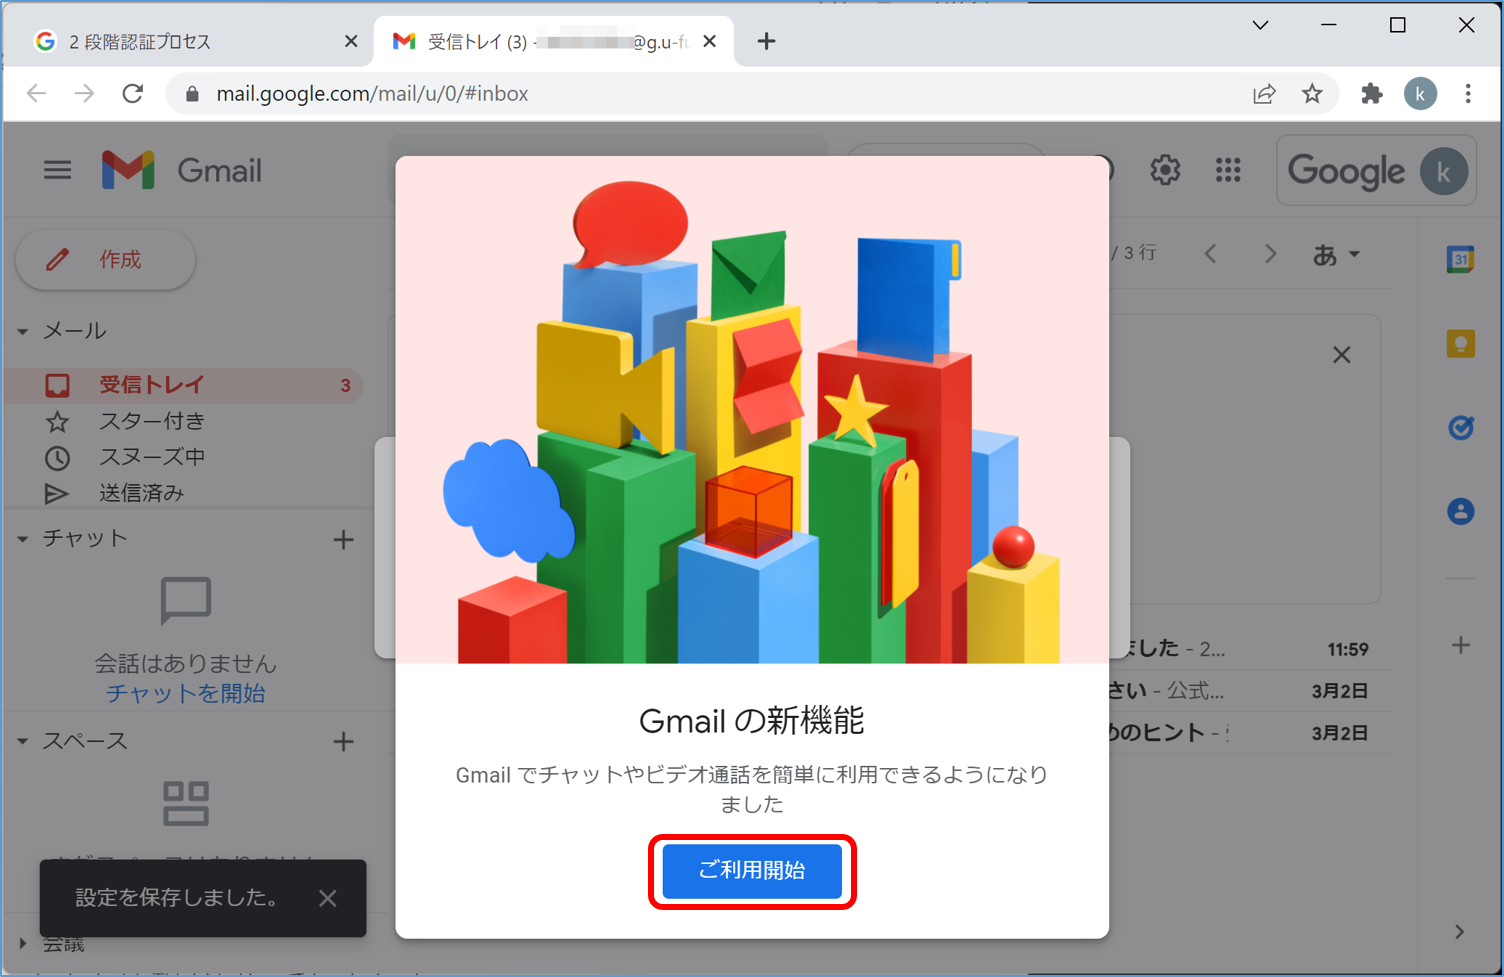Collapse the メール section

tap(22, 331)
